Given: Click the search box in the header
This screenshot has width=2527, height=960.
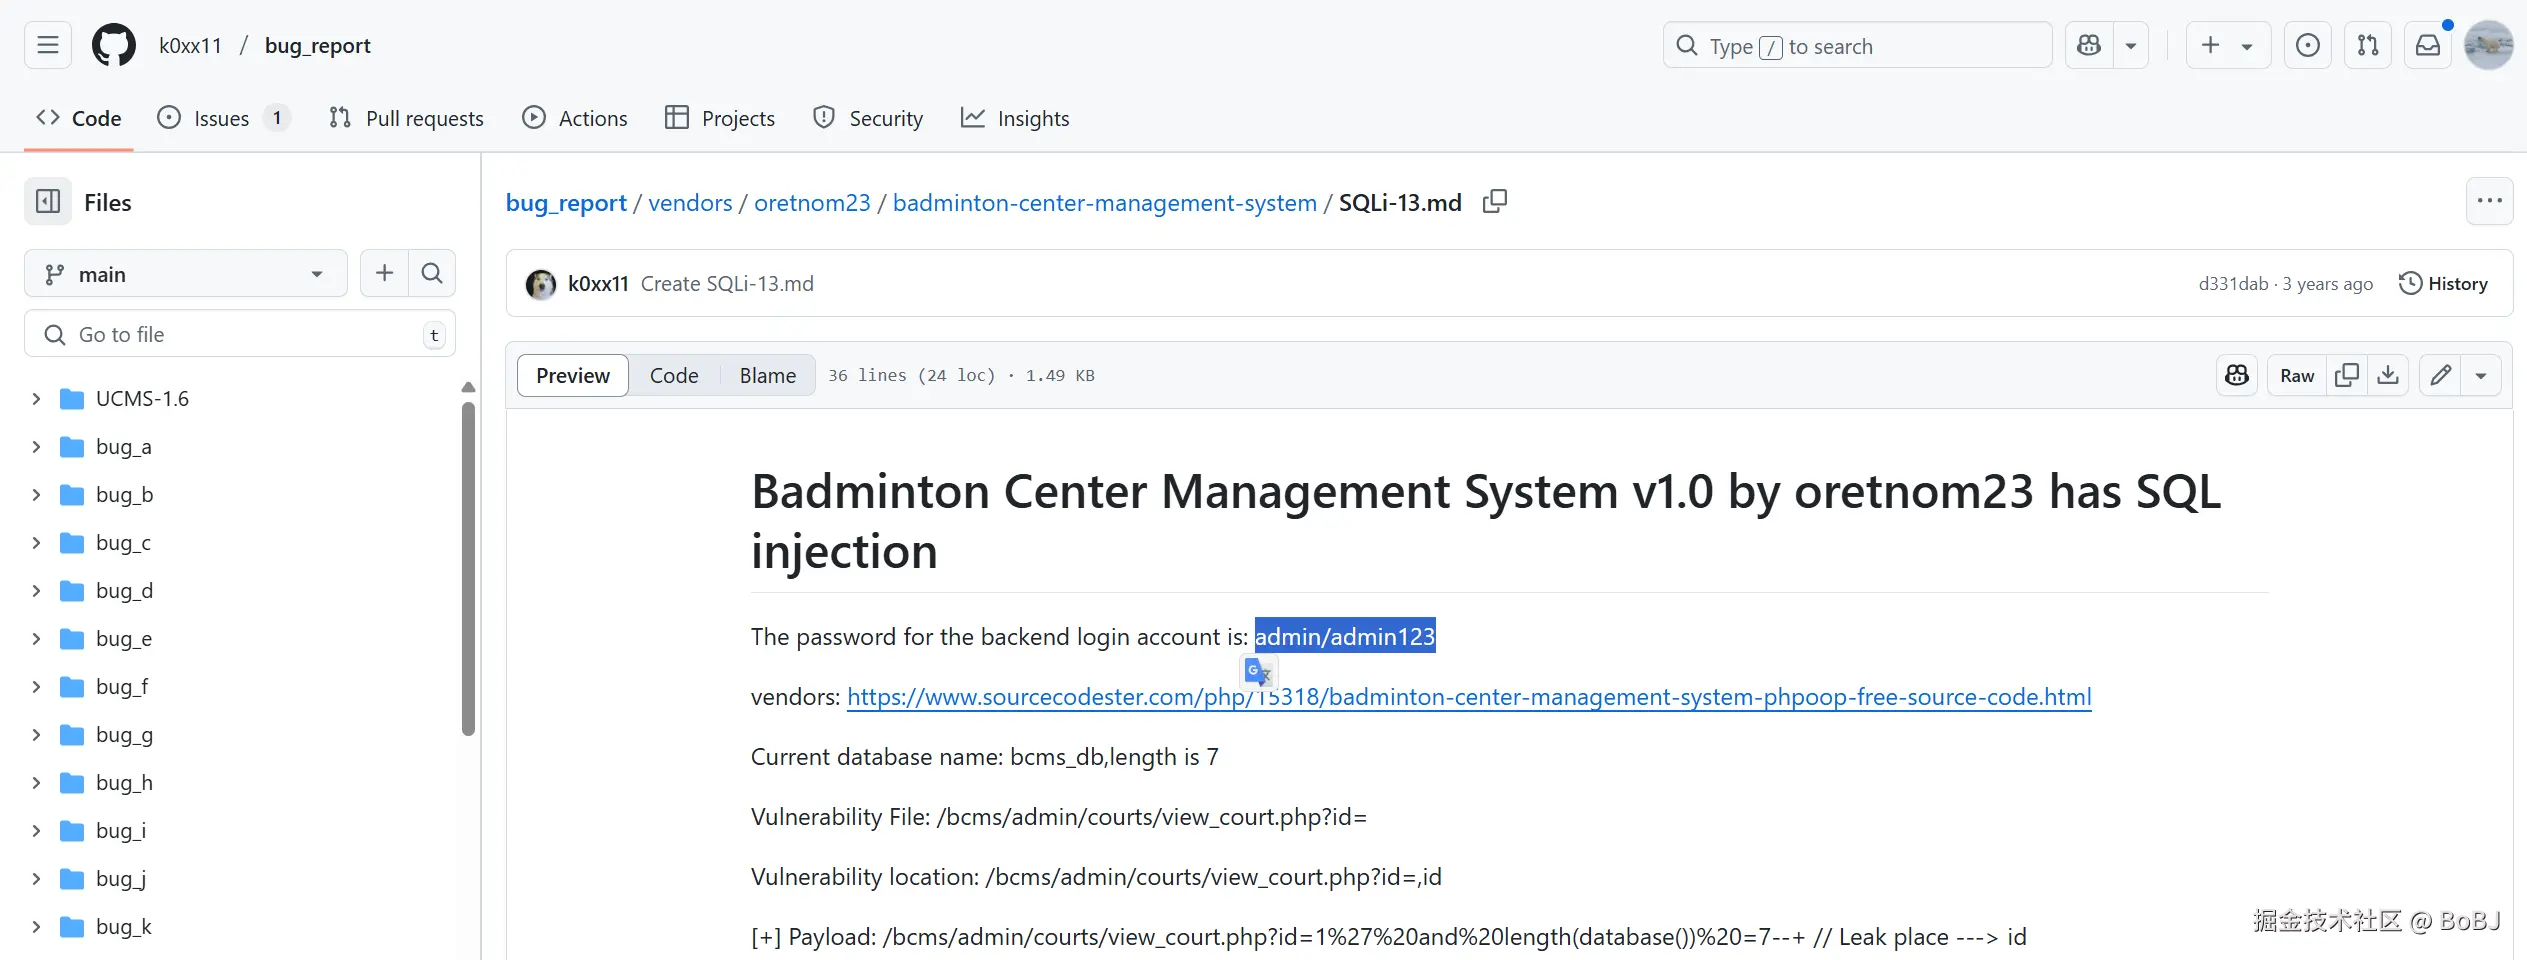Looking at the screenshot, I should (x=1857, y=45).
